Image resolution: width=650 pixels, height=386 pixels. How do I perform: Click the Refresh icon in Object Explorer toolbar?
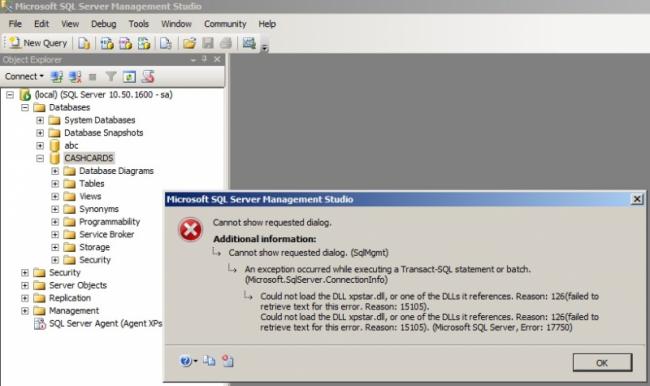(x=129, y=77)
